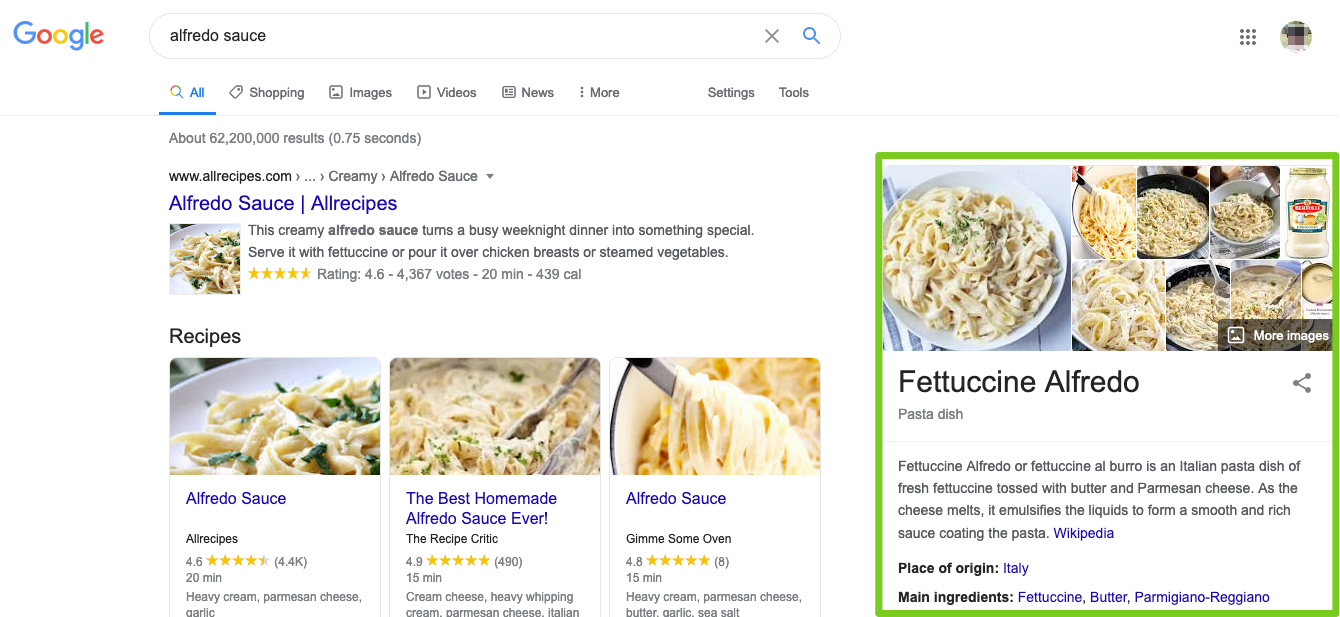Open the Alfredo Sauce Allrecipes link
Screen dimensions: 1340x617
pos(283,203)
